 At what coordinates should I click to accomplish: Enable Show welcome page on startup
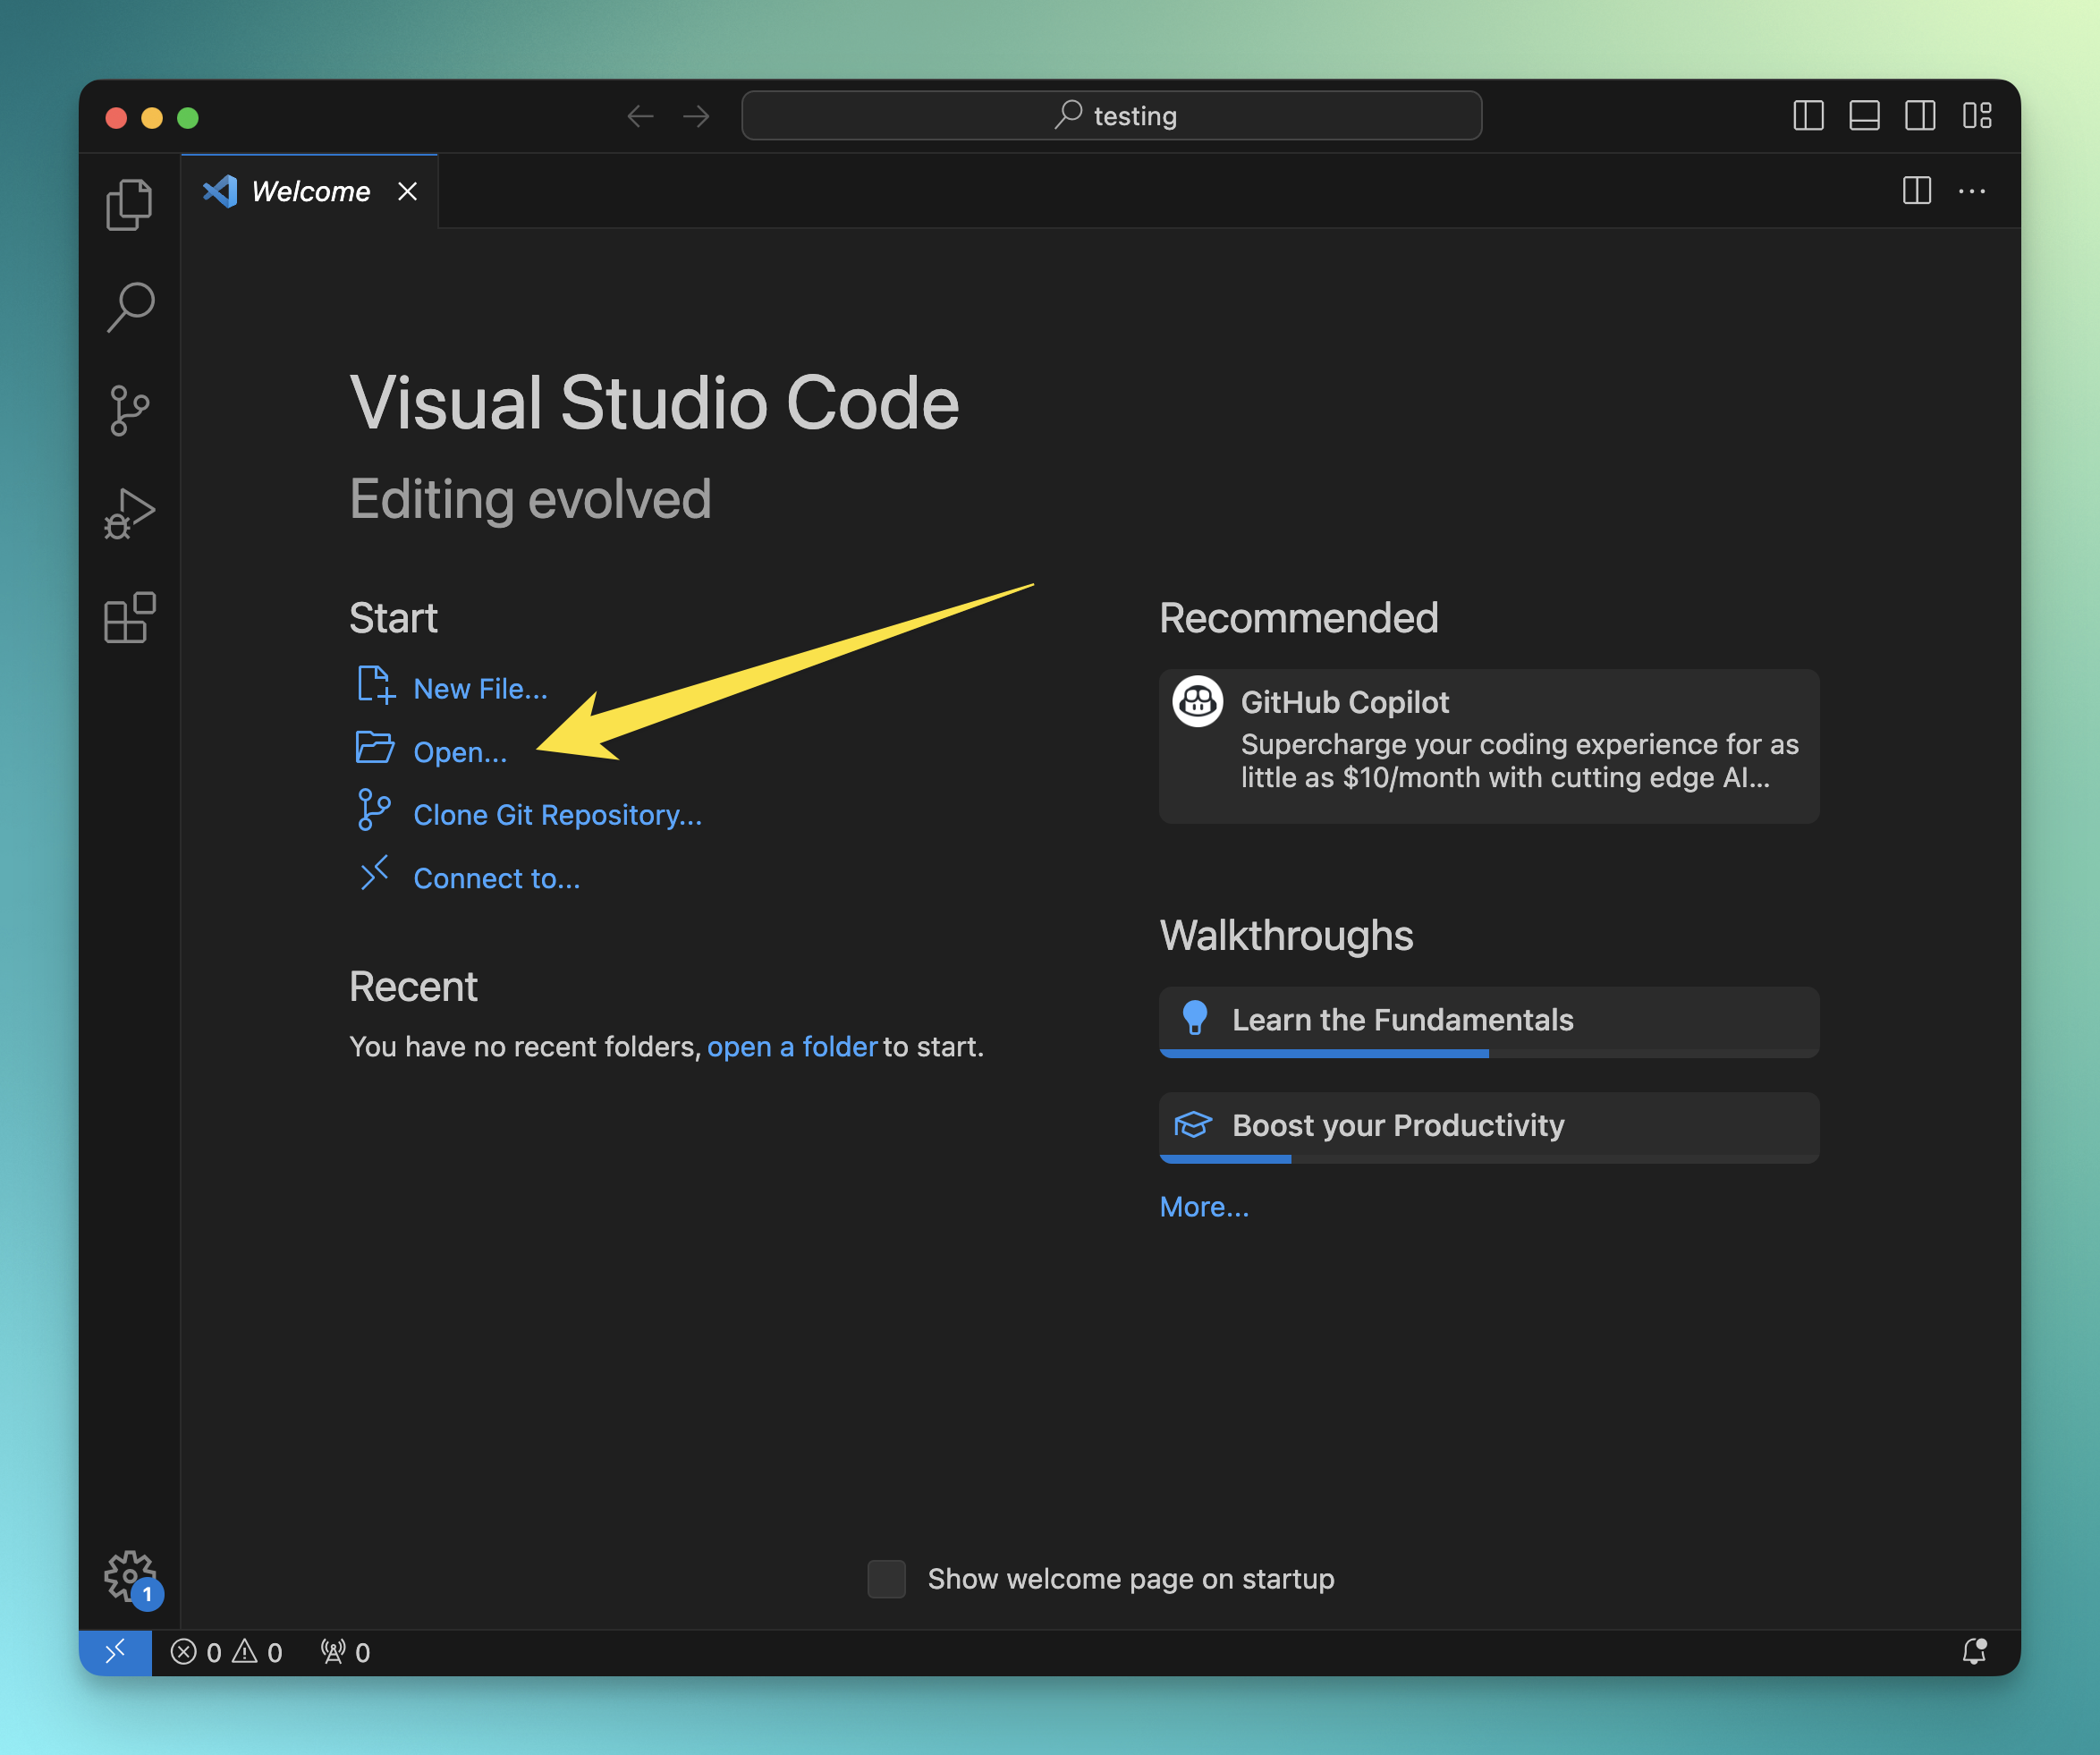tap(886, 1579)
